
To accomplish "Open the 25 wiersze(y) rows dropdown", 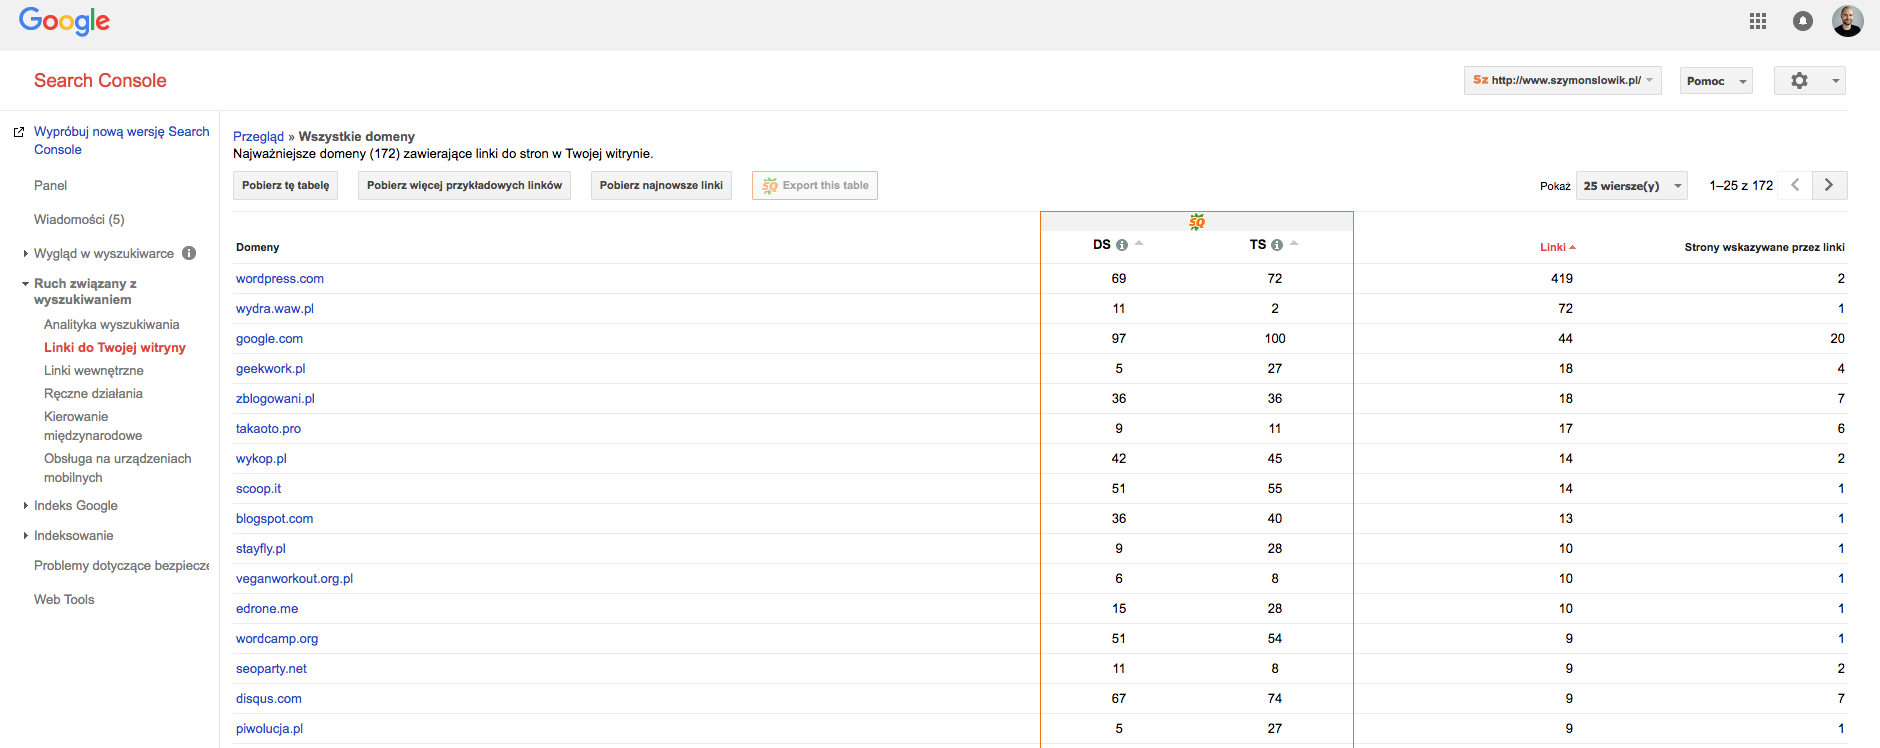I will pos(1632,185).
